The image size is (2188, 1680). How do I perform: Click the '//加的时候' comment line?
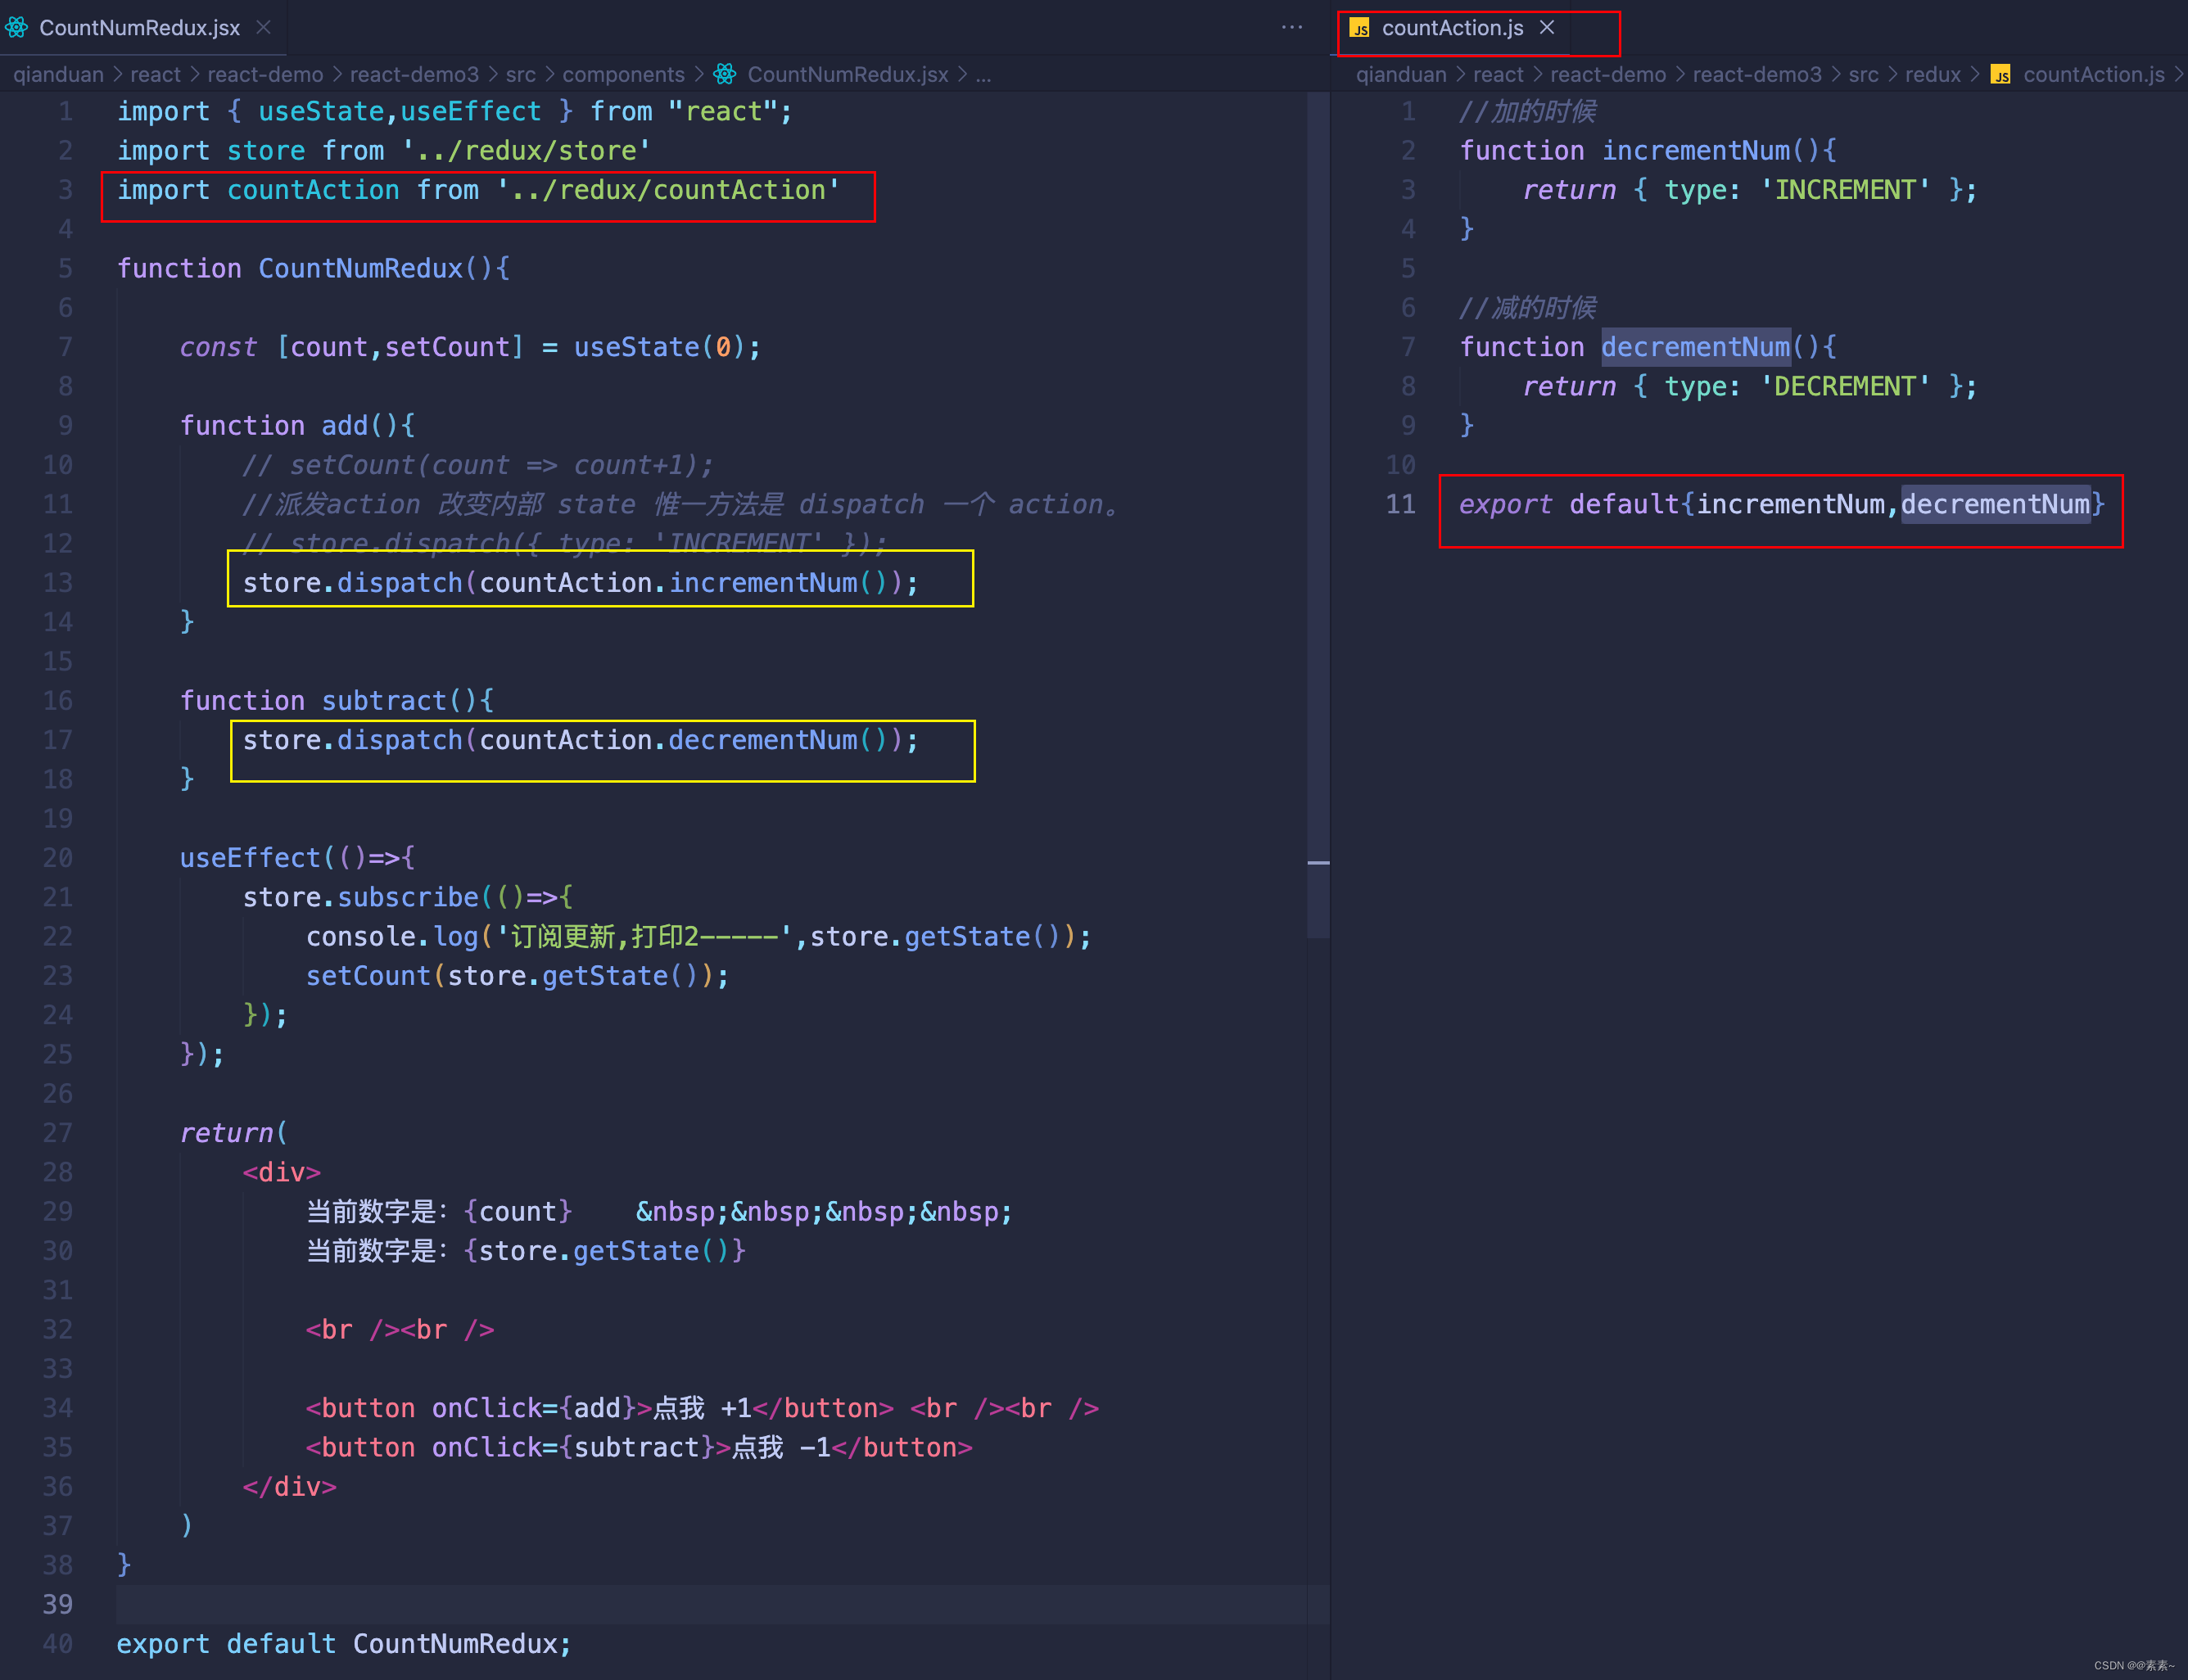coord(1527,111)
